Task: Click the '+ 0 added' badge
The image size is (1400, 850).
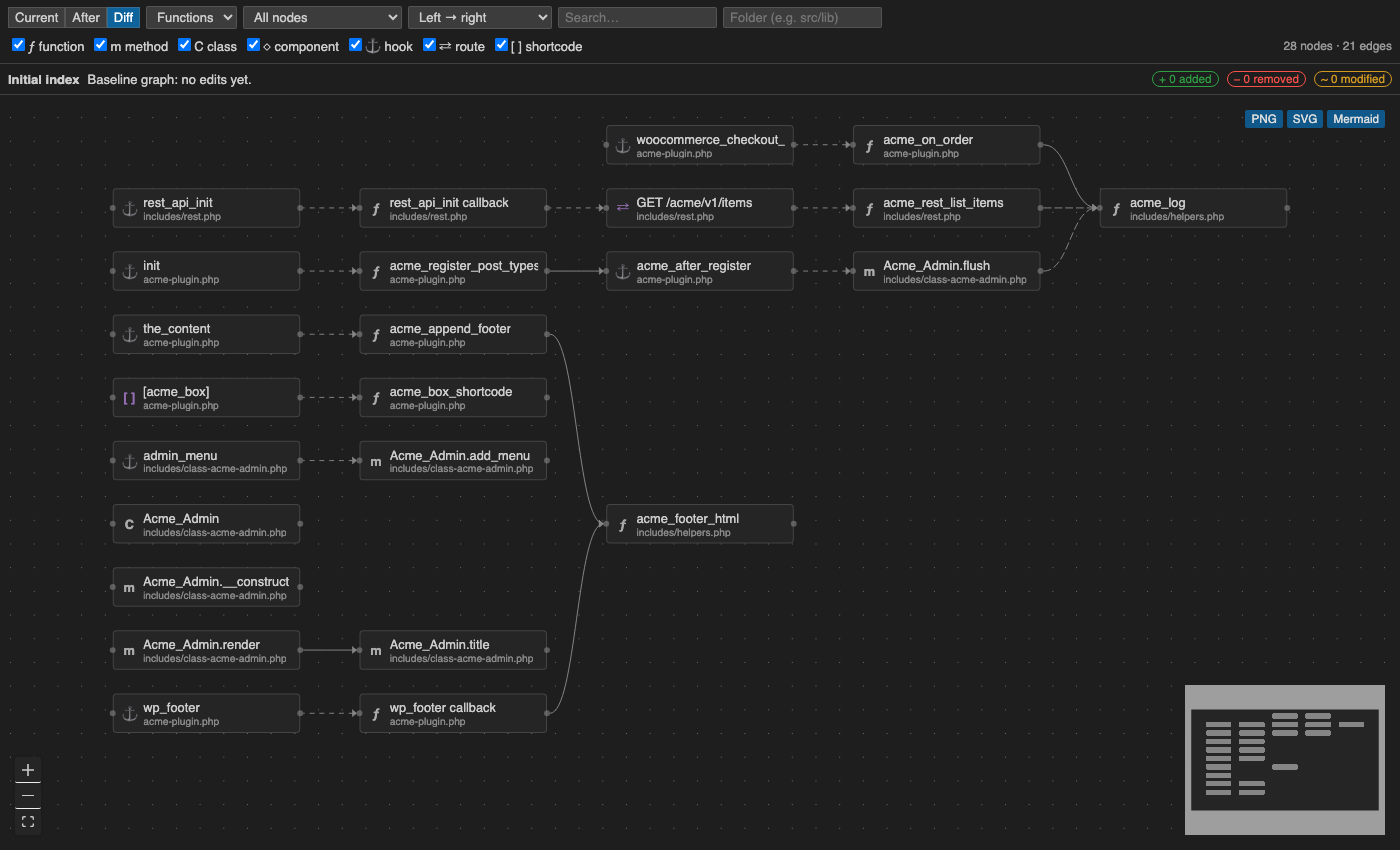Action: tap(1186, 79)
